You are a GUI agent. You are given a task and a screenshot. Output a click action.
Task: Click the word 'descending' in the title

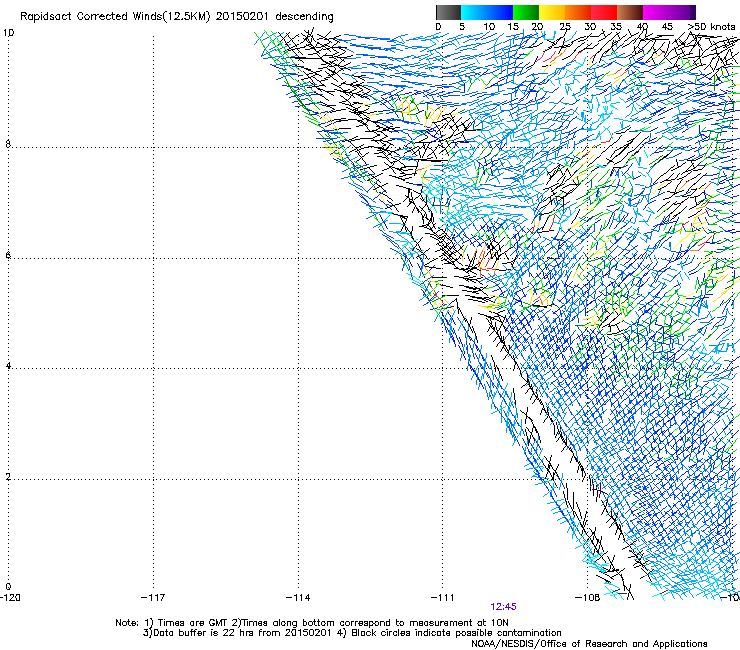(304, 17)
